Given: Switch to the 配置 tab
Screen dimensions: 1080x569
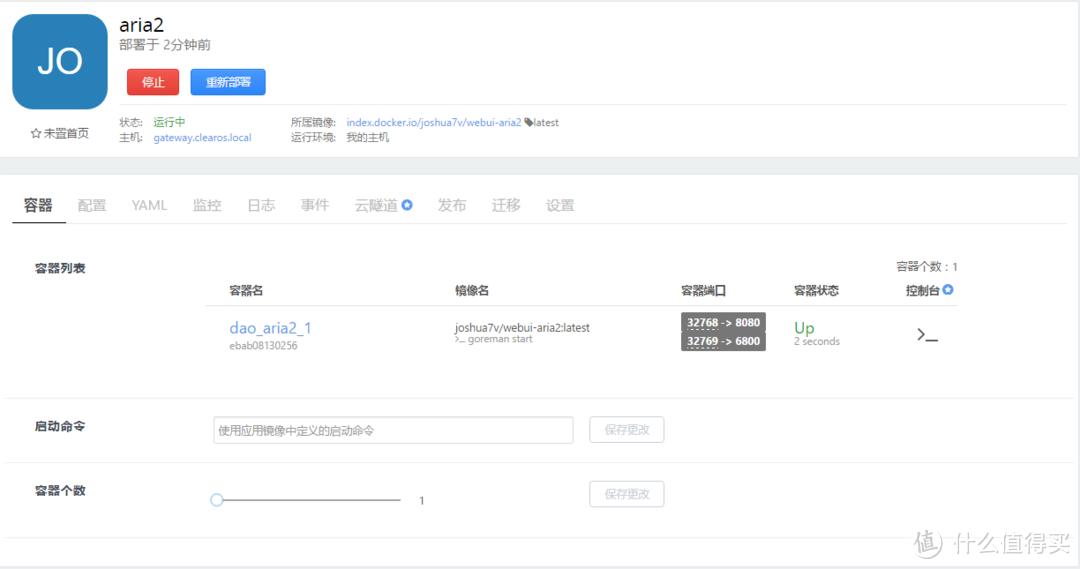Looking at the screenshot, I should [92, 205].
